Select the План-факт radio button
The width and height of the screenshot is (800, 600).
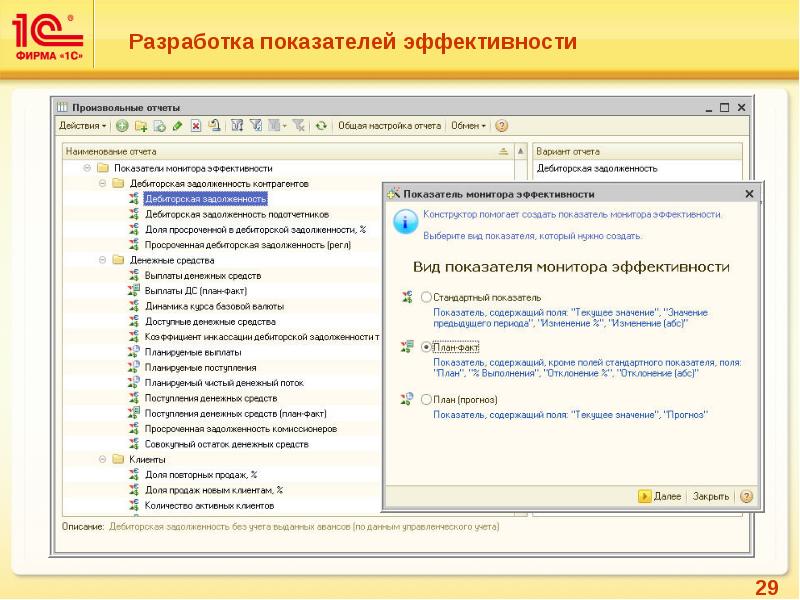click(x=427, y=346)
